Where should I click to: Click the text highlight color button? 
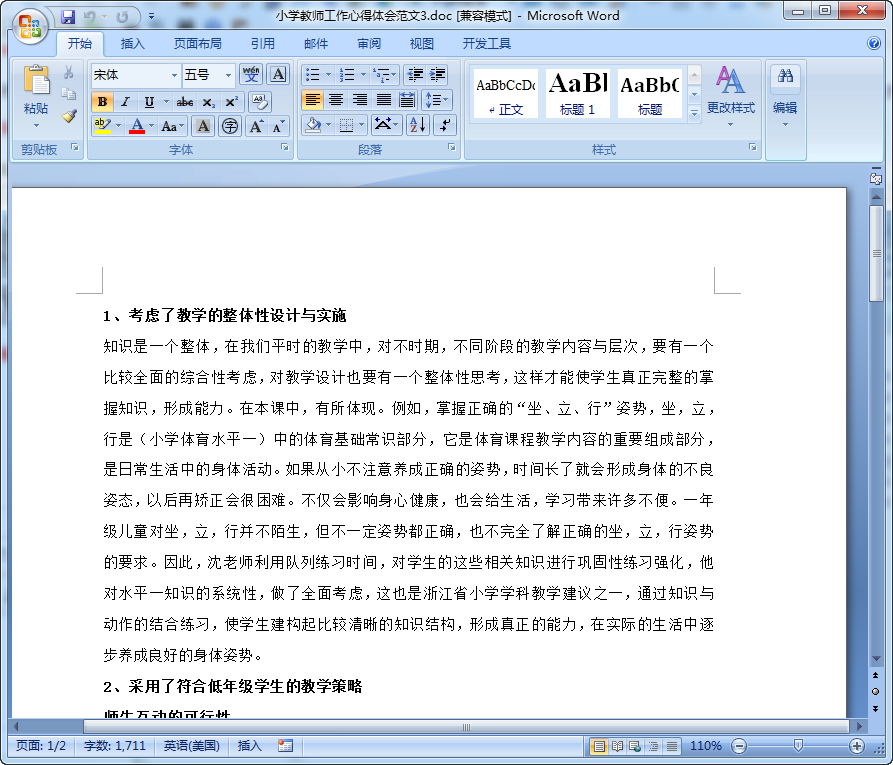click(x=103, y=126)
